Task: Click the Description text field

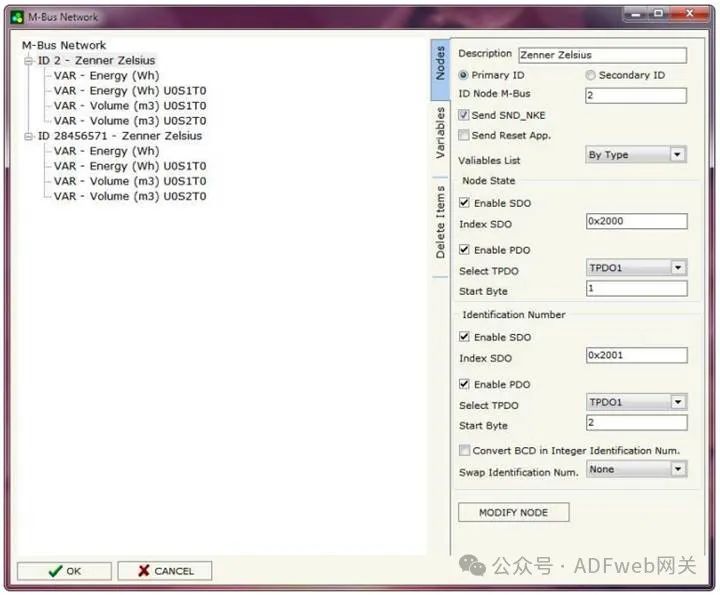Action: (602, 55)
